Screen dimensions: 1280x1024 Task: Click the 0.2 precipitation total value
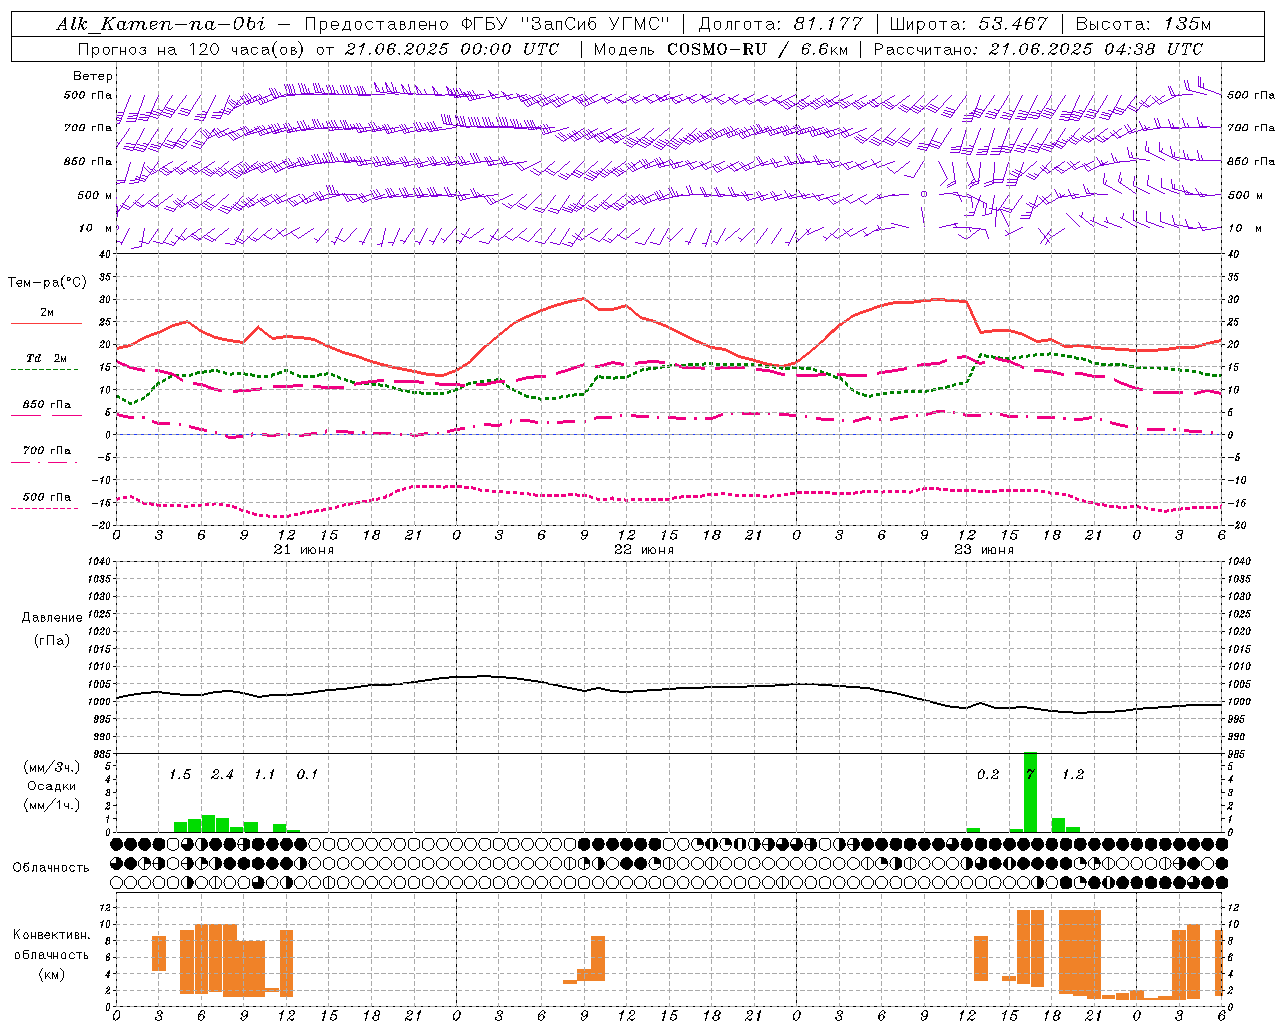[x=988, y=775]
